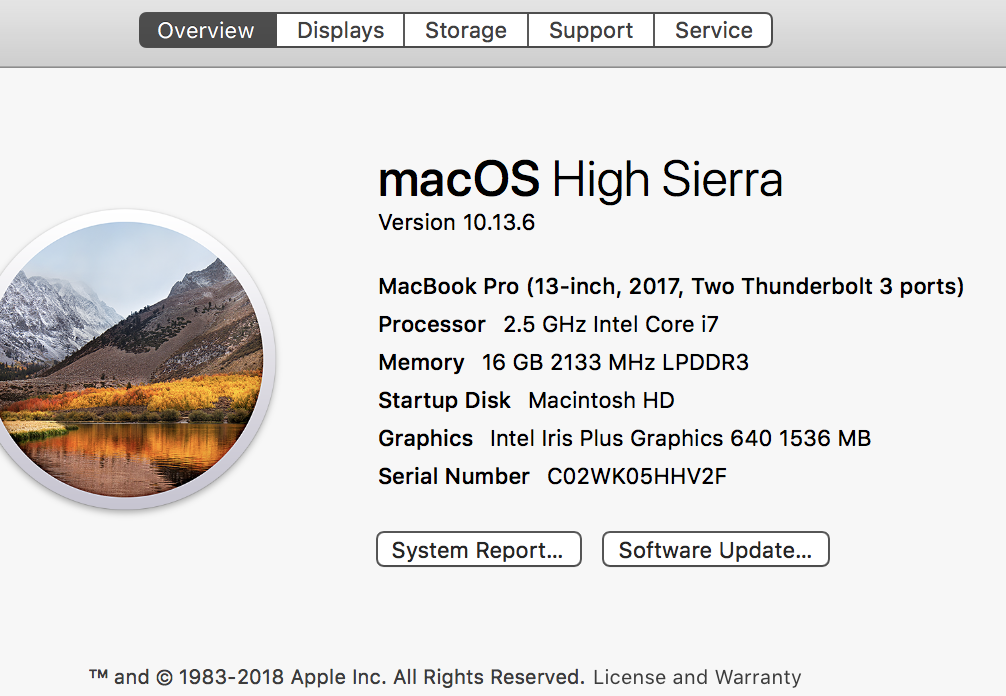Click the macOS High Sierra mountain logo
The image size is (1006, 696).
(130, 360)
